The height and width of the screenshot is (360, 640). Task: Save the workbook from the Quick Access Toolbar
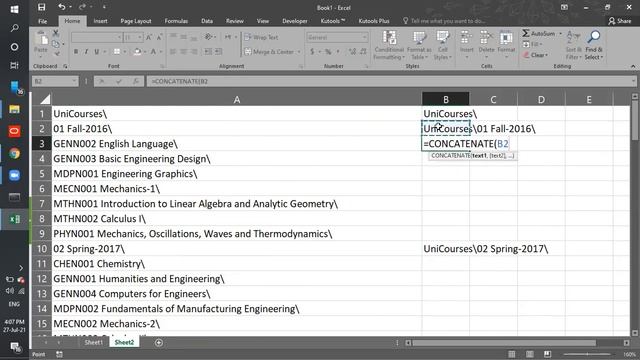[42, 7]
